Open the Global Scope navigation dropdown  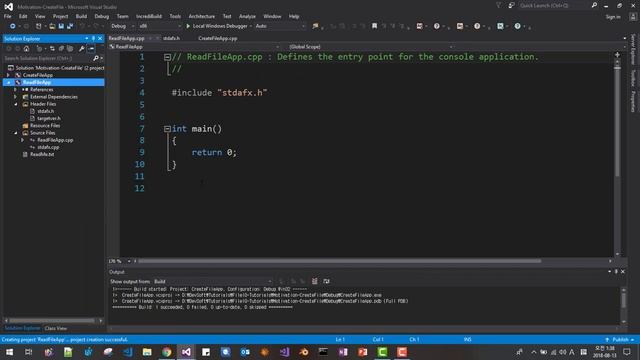[x=370, y=47]
